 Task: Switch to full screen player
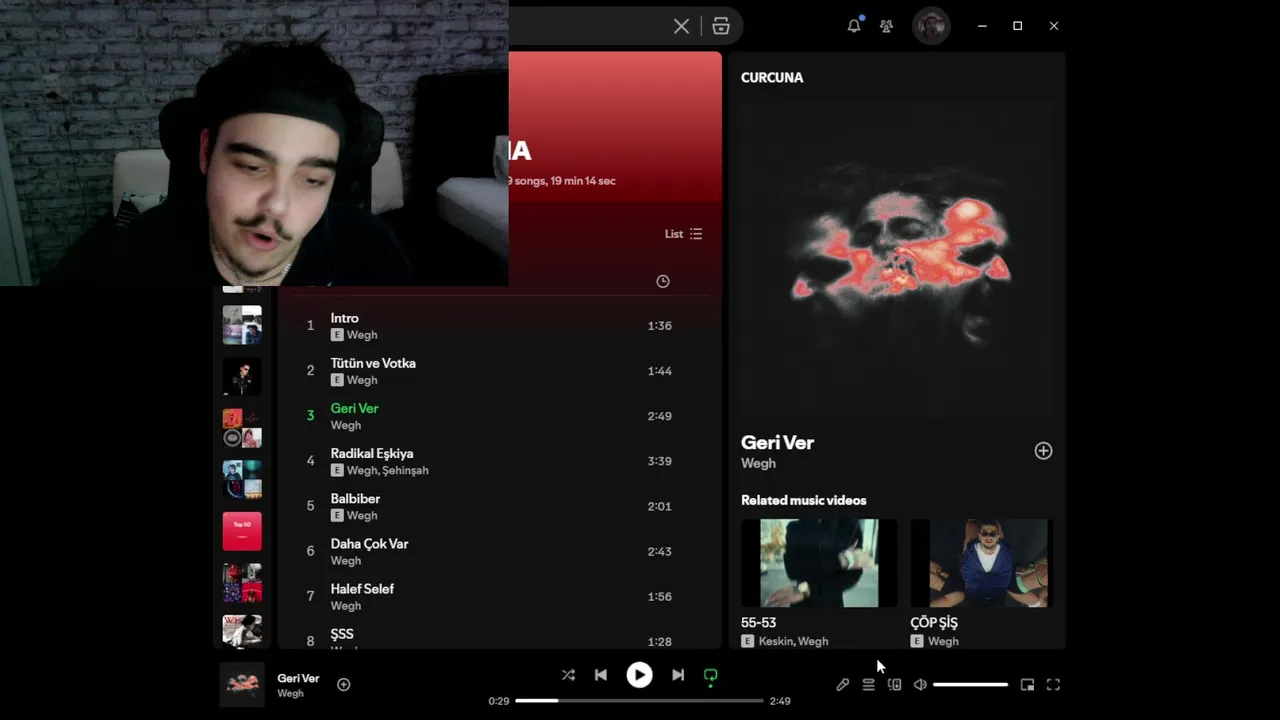[x=1053, y=685]
